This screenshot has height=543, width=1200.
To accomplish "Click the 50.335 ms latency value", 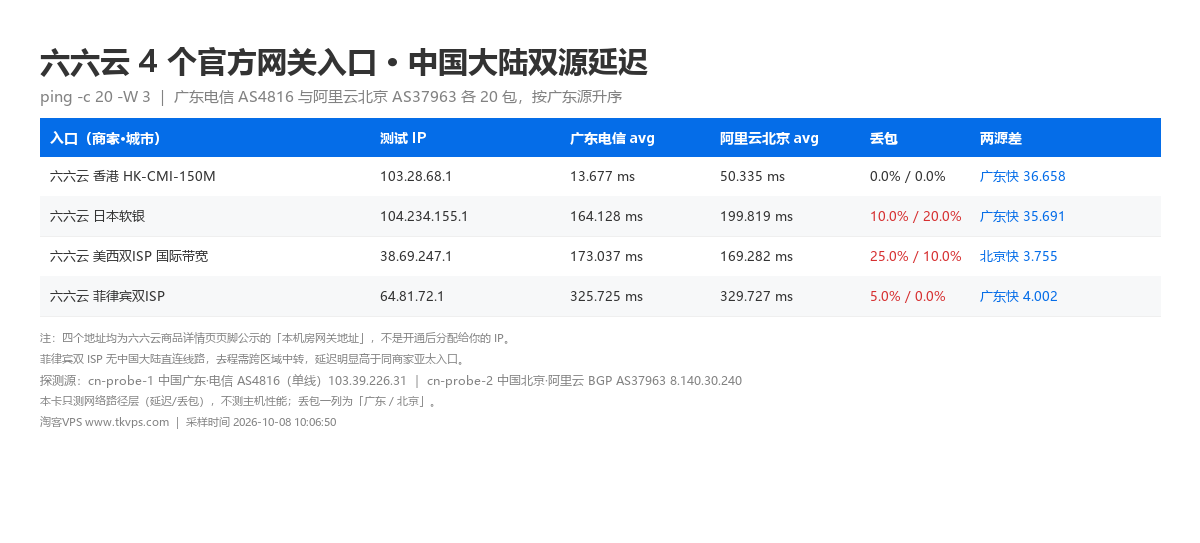I will (752, 176).
